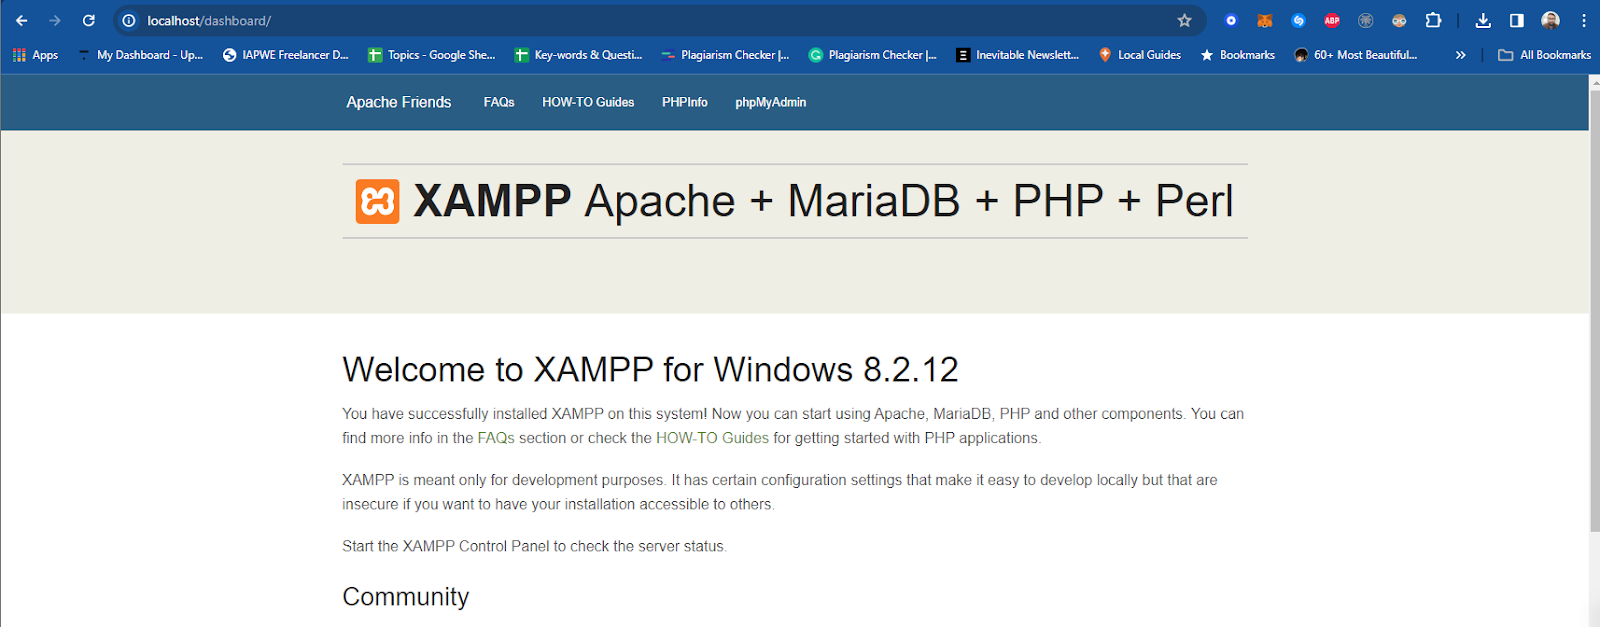Click the forward navigation arrow

pyautogui.click(x=55, y=20)
